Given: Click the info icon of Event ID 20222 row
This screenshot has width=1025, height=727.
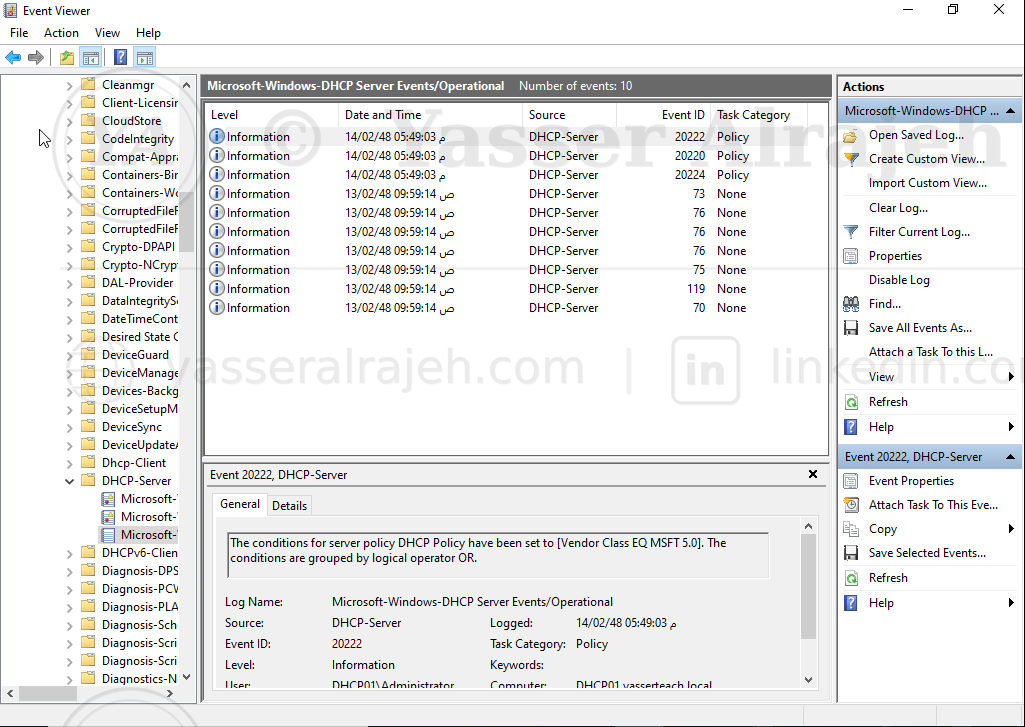Looking at the screenshot, I should coord(217,137).
